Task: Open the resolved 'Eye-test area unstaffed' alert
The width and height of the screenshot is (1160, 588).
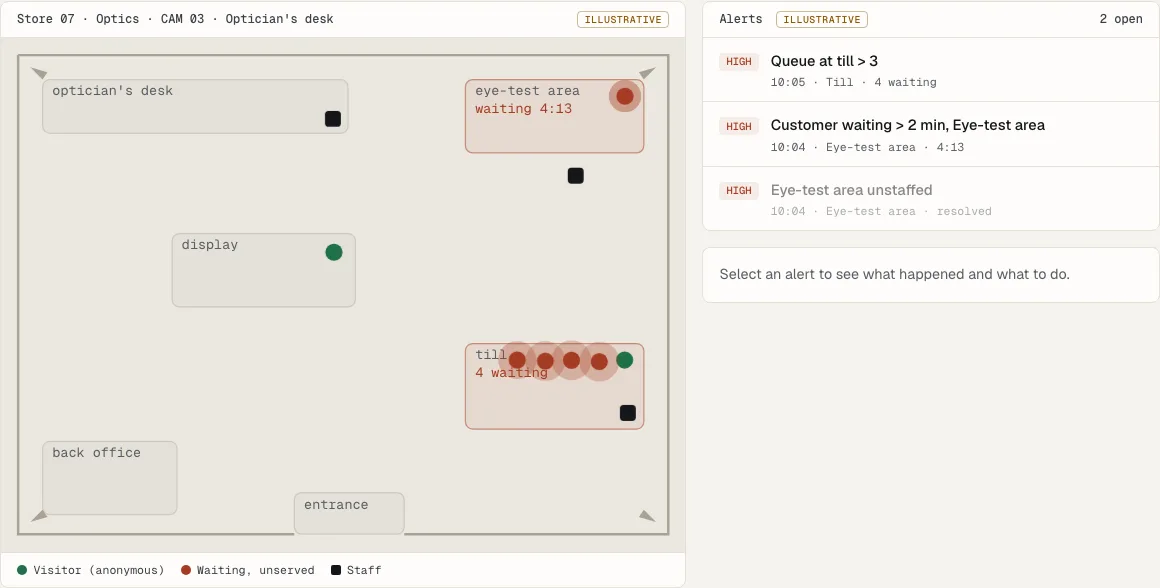Action: [x=931, y=199]
